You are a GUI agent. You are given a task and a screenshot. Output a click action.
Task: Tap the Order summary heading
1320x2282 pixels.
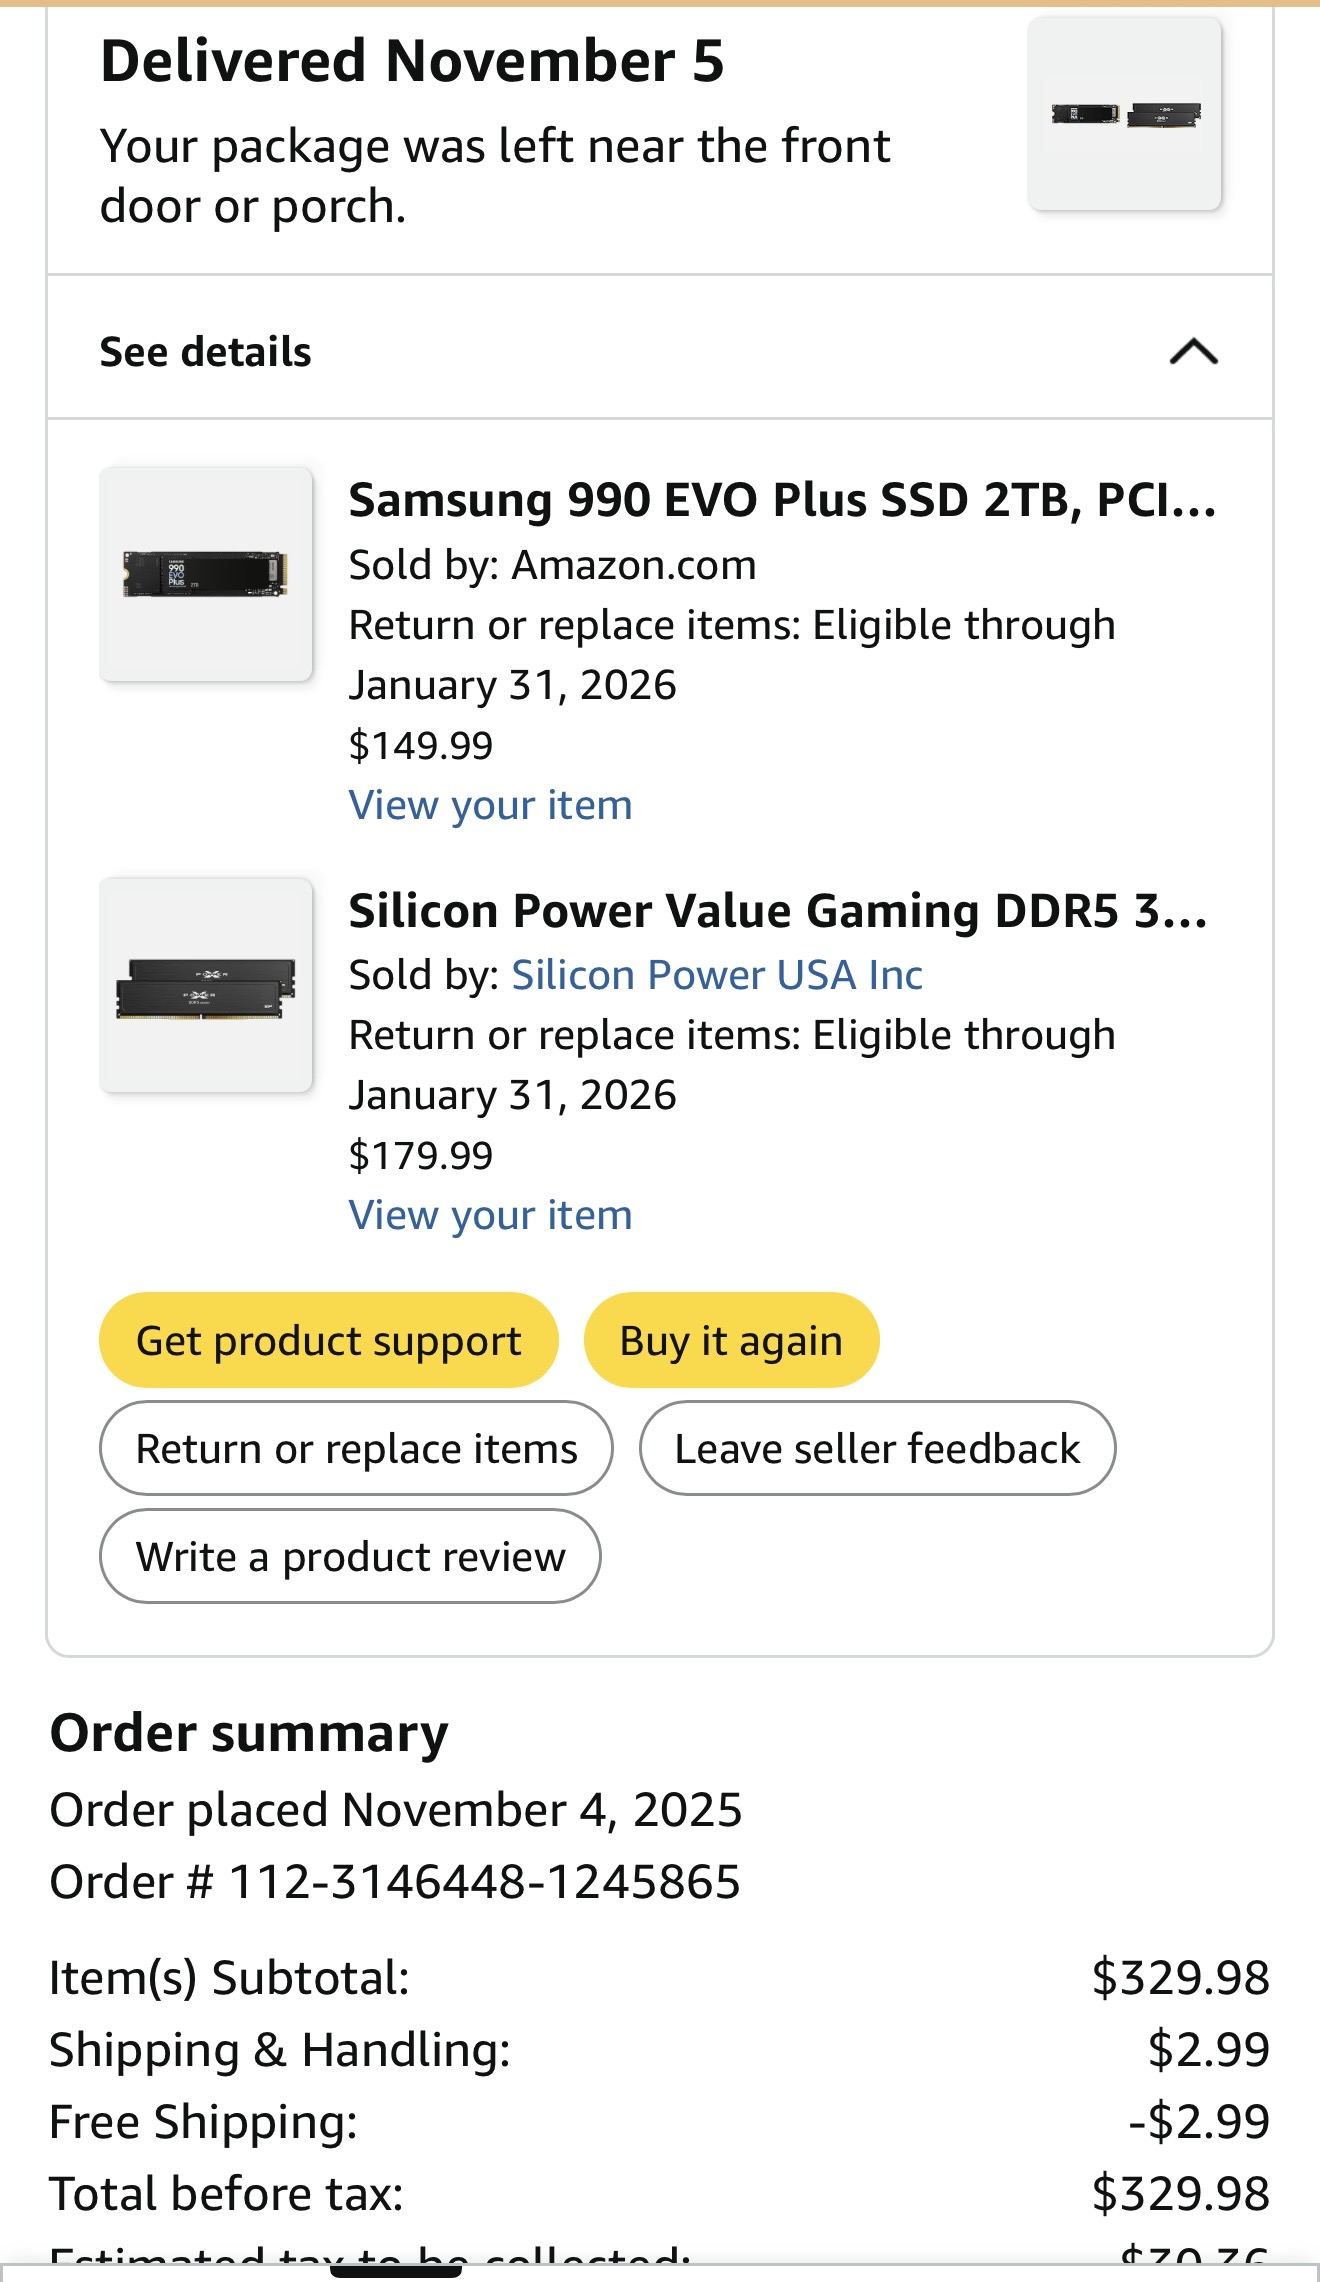pos(249,1733)
